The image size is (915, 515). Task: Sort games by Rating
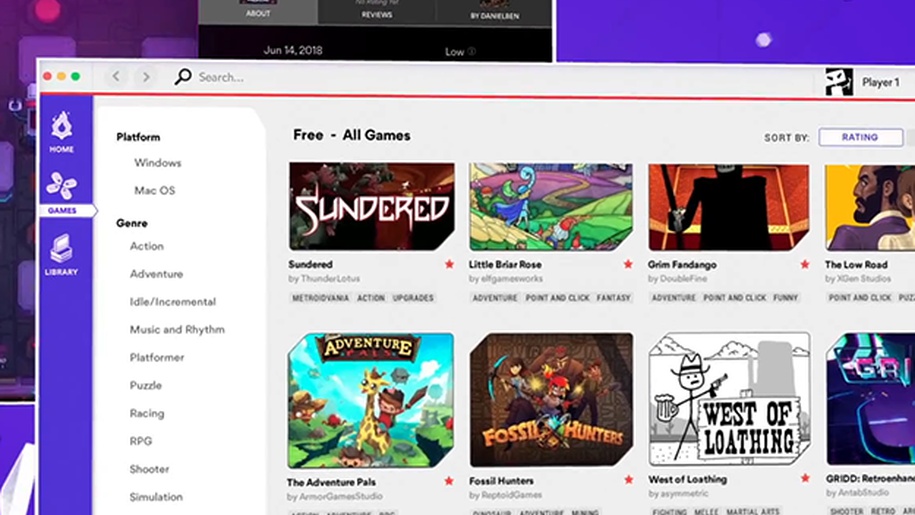(860, 137)
